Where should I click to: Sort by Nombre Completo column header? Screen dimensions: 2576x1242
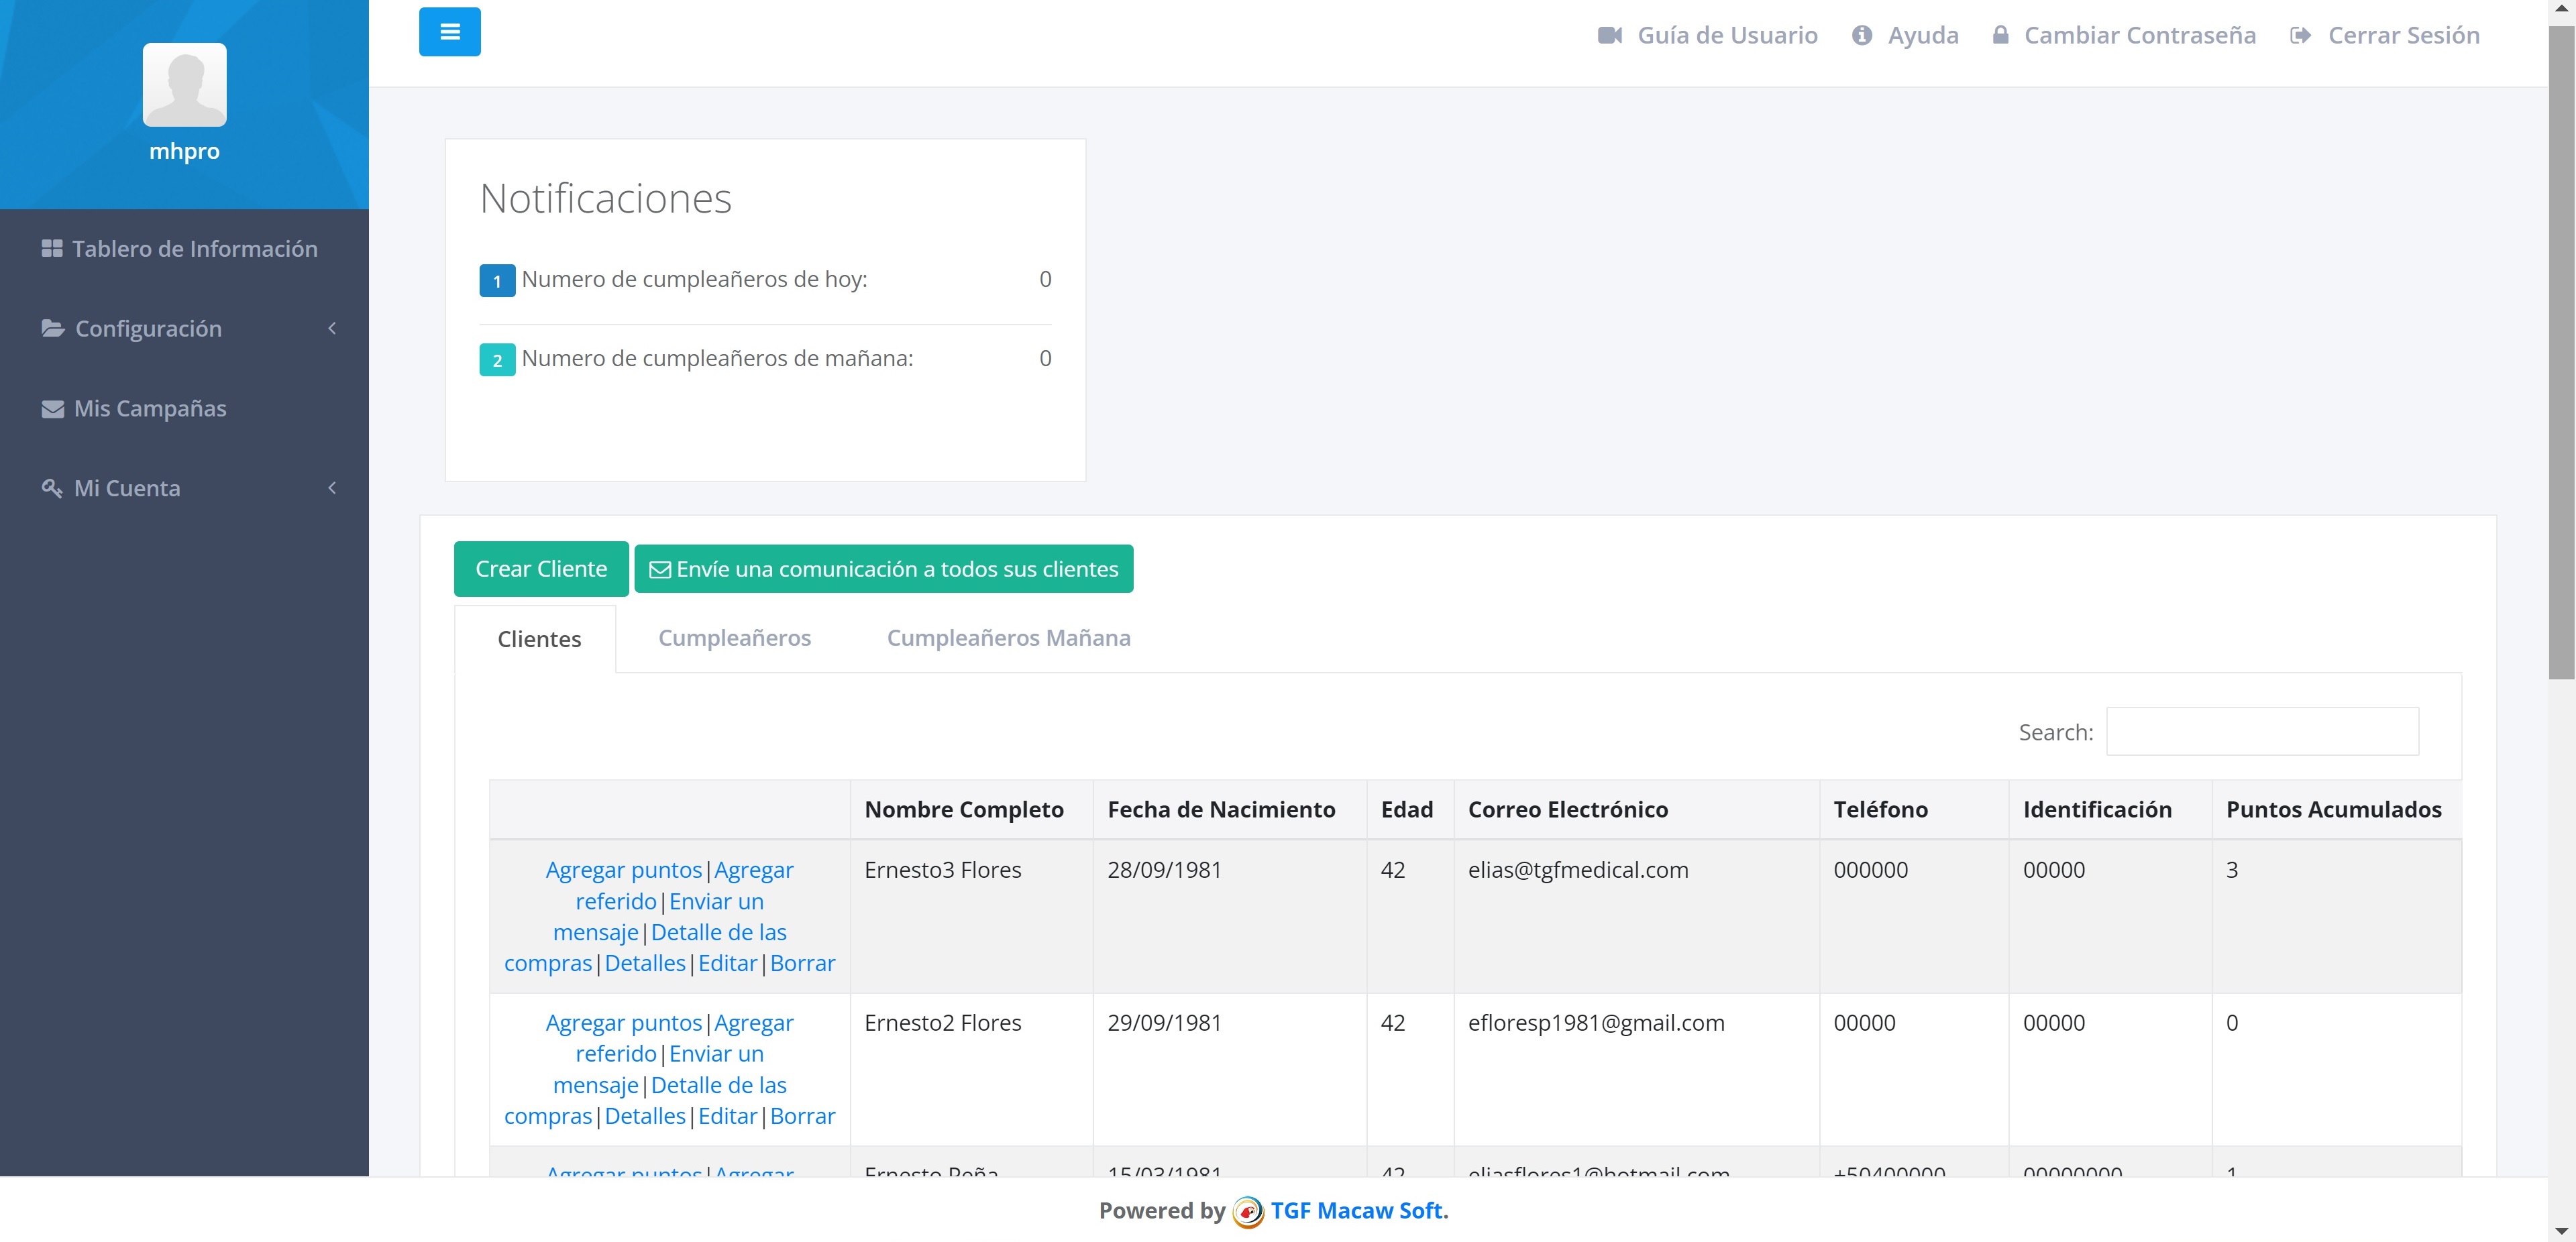(x=963, y=810)
